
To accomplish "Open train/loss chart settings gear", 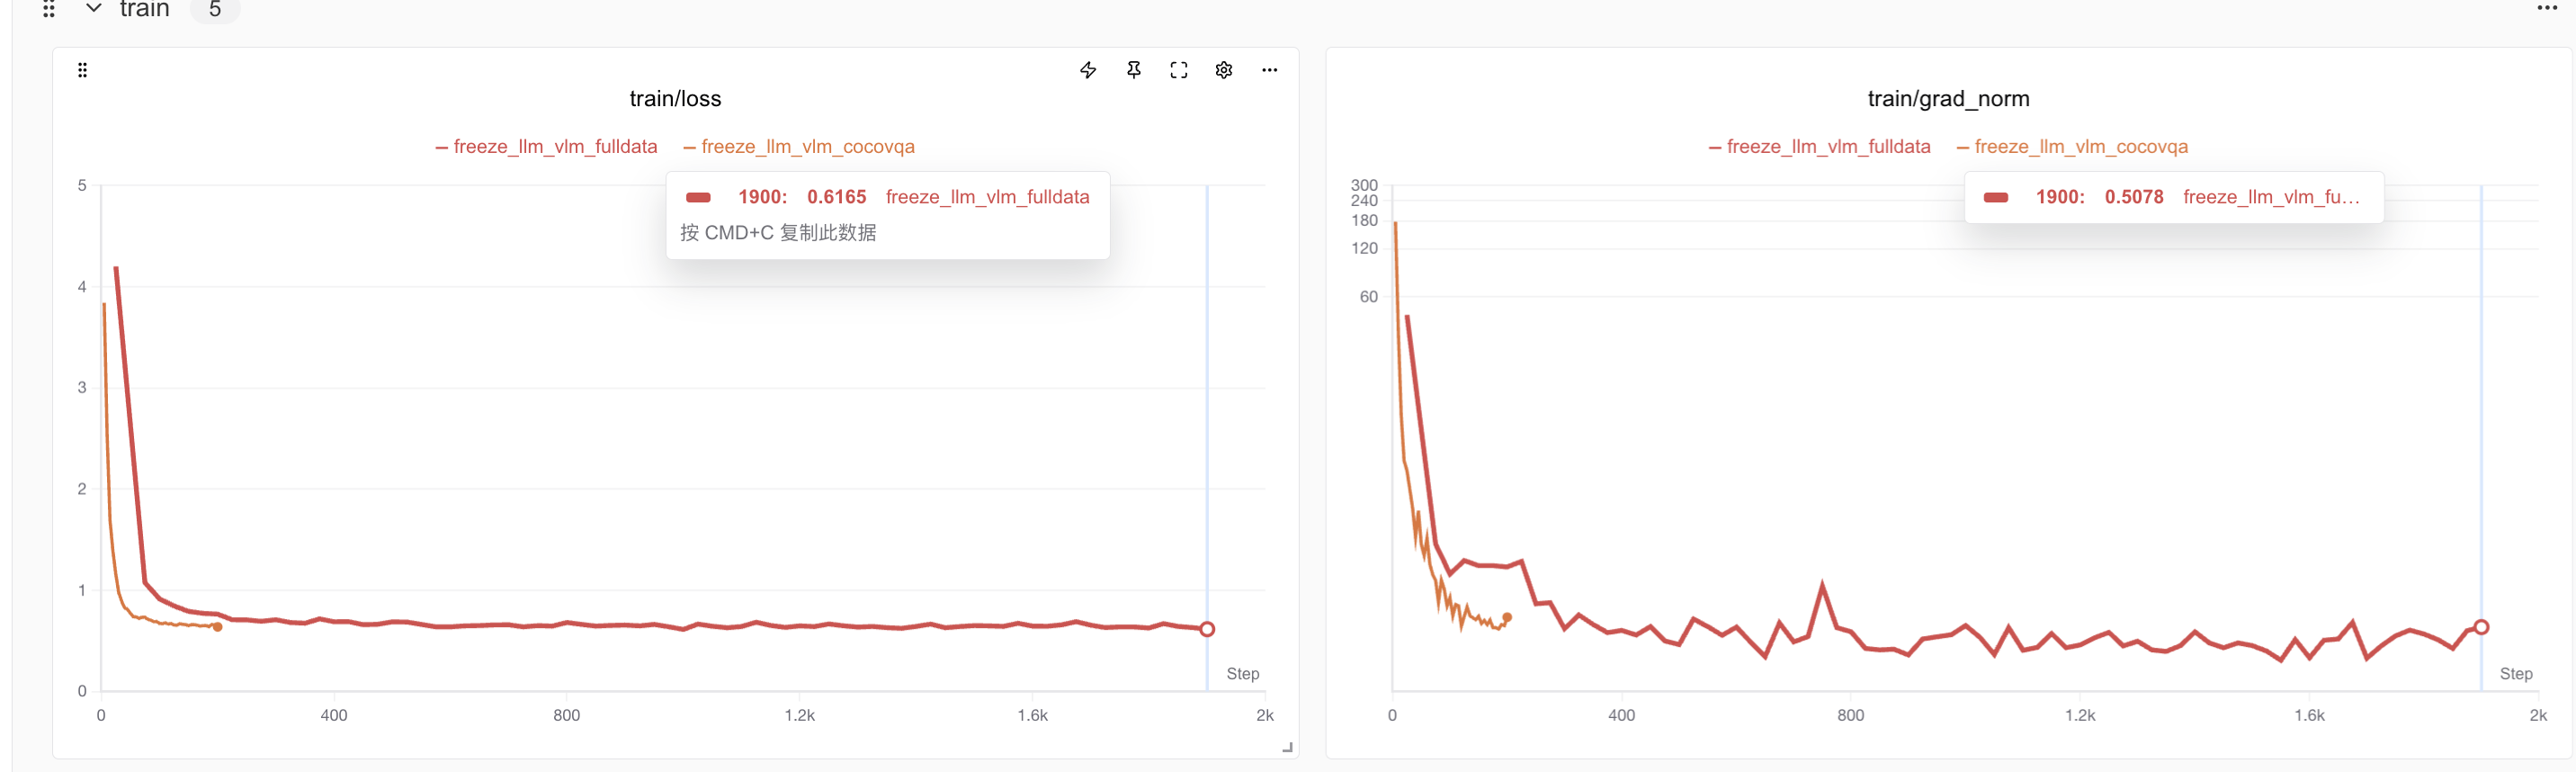I will 1223,70.
